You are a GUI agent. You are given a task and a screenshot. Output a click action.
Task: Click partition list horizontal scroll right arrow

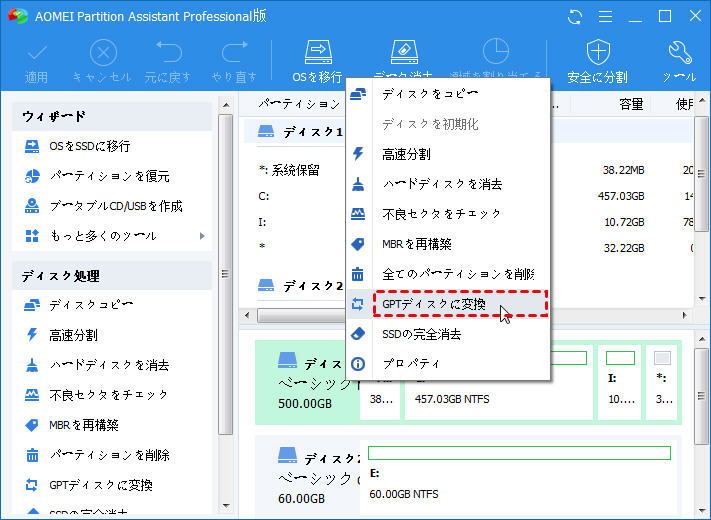pos(684,315)
